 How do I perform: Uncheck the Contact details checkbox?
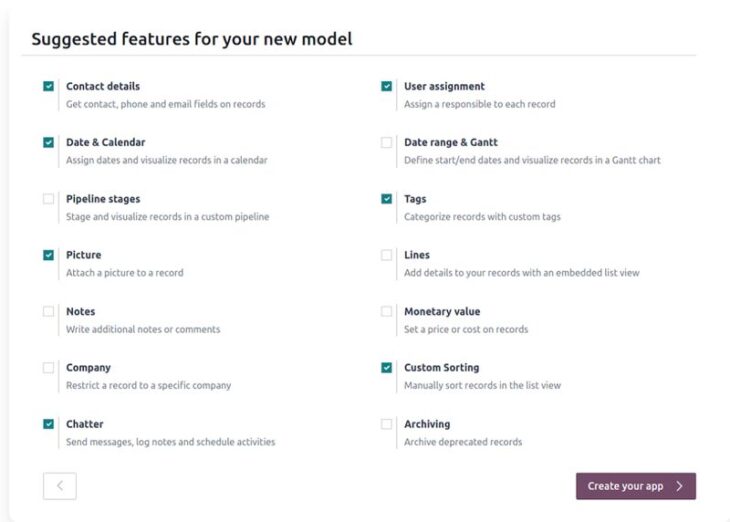click(49, 87)
